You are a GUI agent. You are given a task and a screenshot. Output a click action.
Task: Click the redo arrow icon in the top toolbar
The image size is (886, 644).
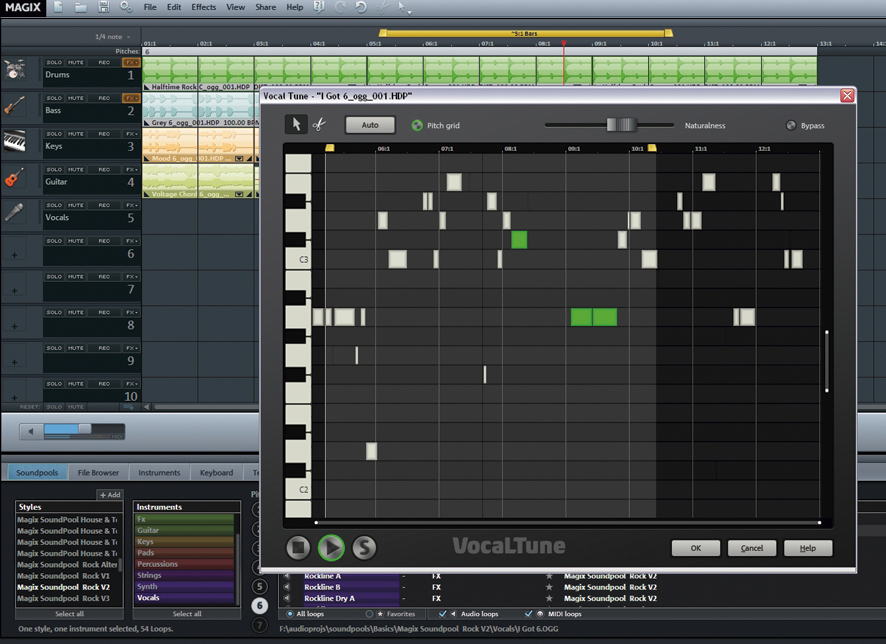340,7
